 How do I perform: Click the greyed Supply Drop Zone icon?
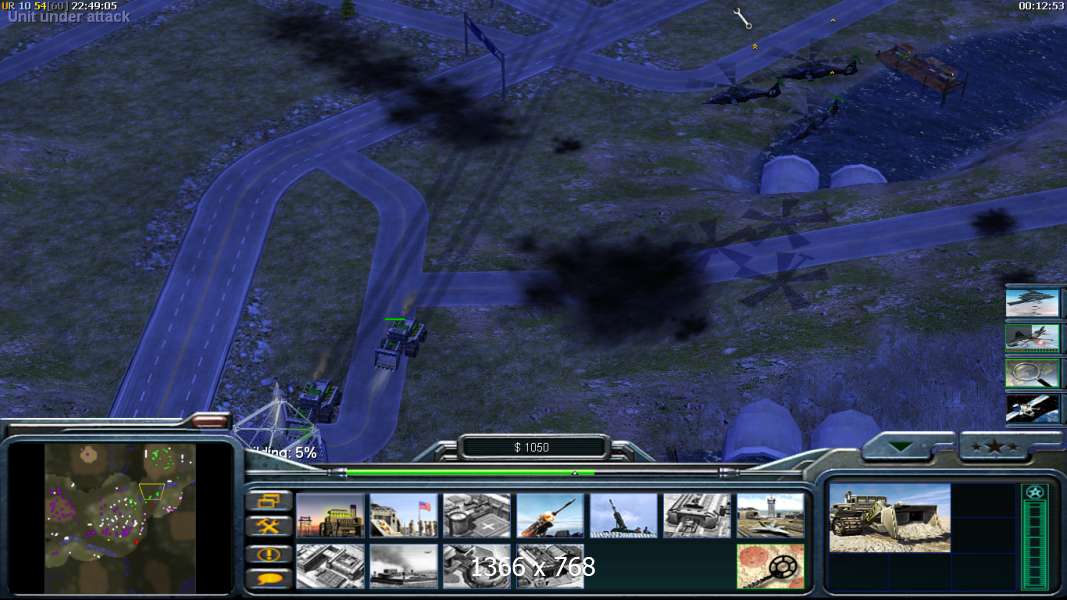coord(404,566)
